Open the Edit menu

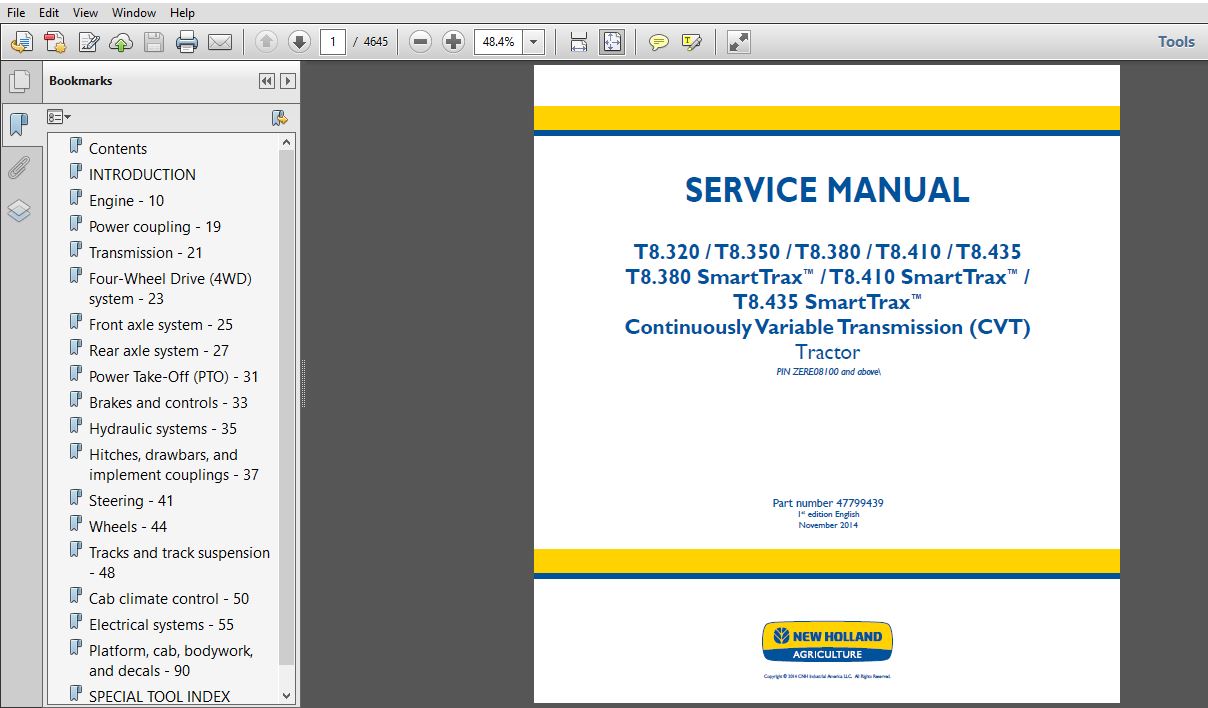(x=49, y=13)
